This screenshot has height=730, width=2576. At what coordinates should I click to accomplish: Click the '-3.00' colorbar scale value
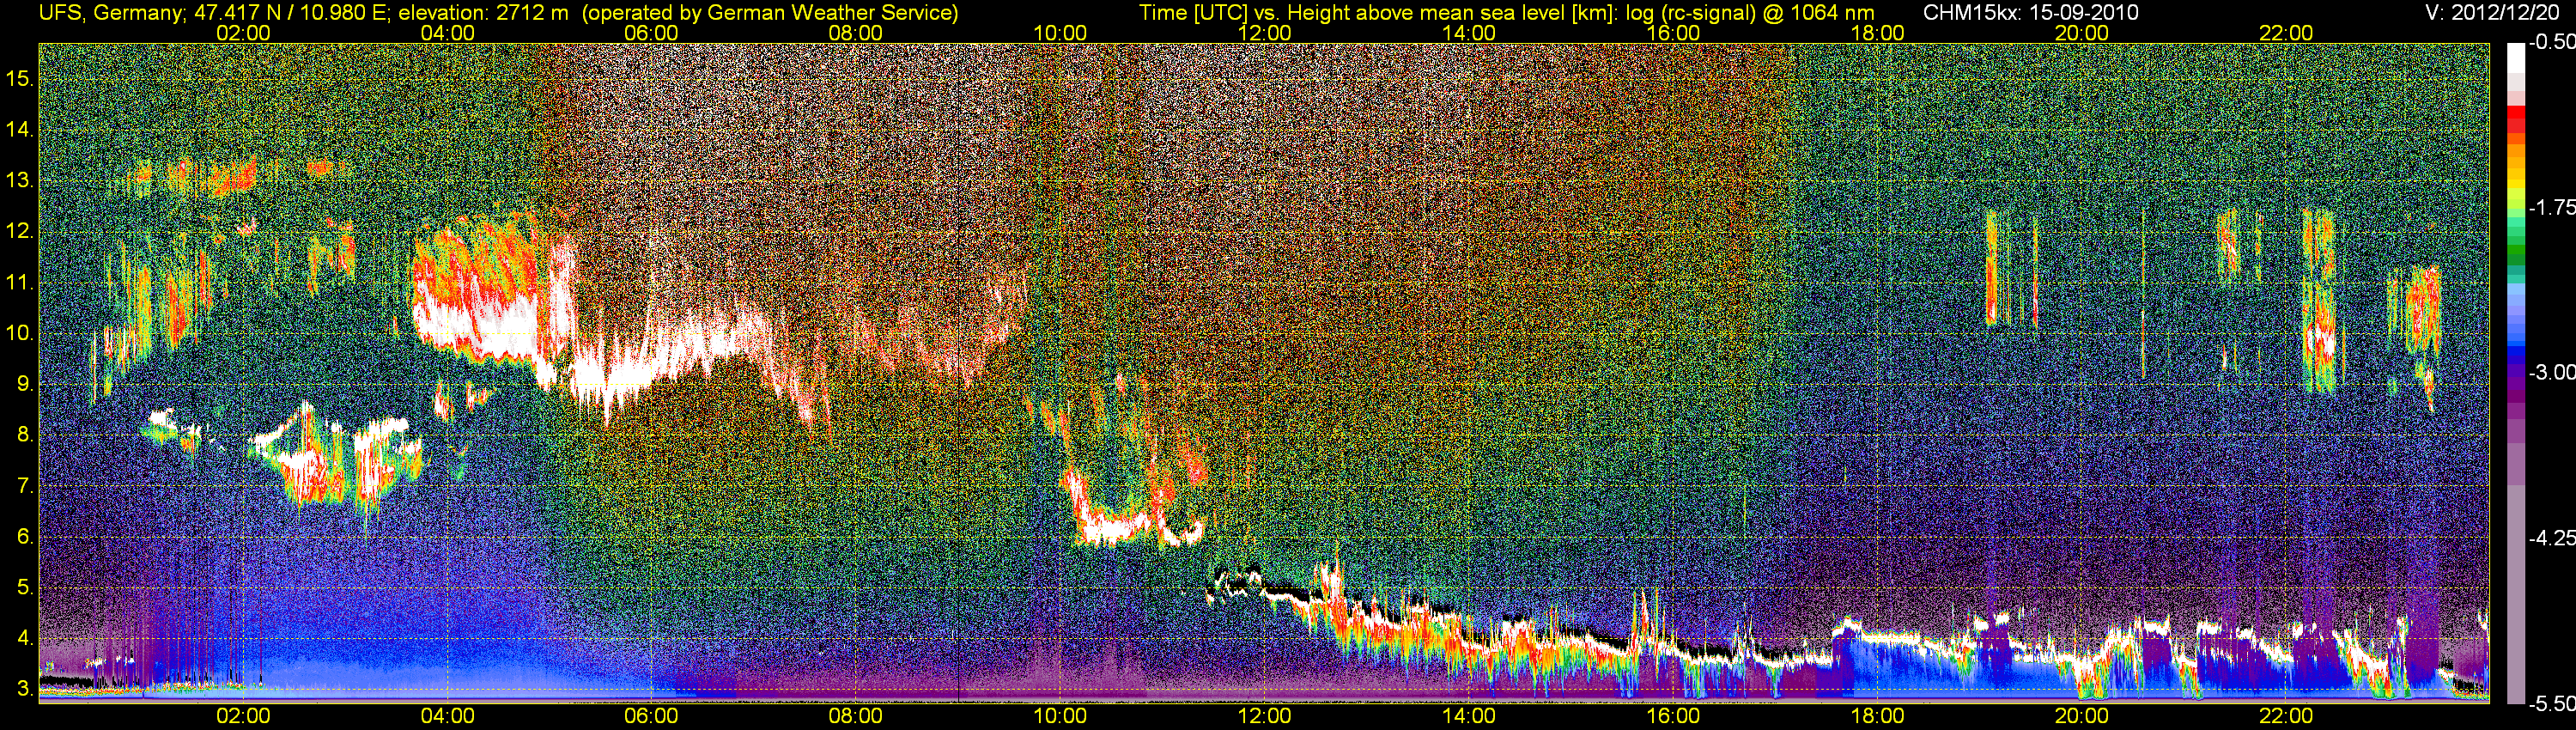point(2551,373)
